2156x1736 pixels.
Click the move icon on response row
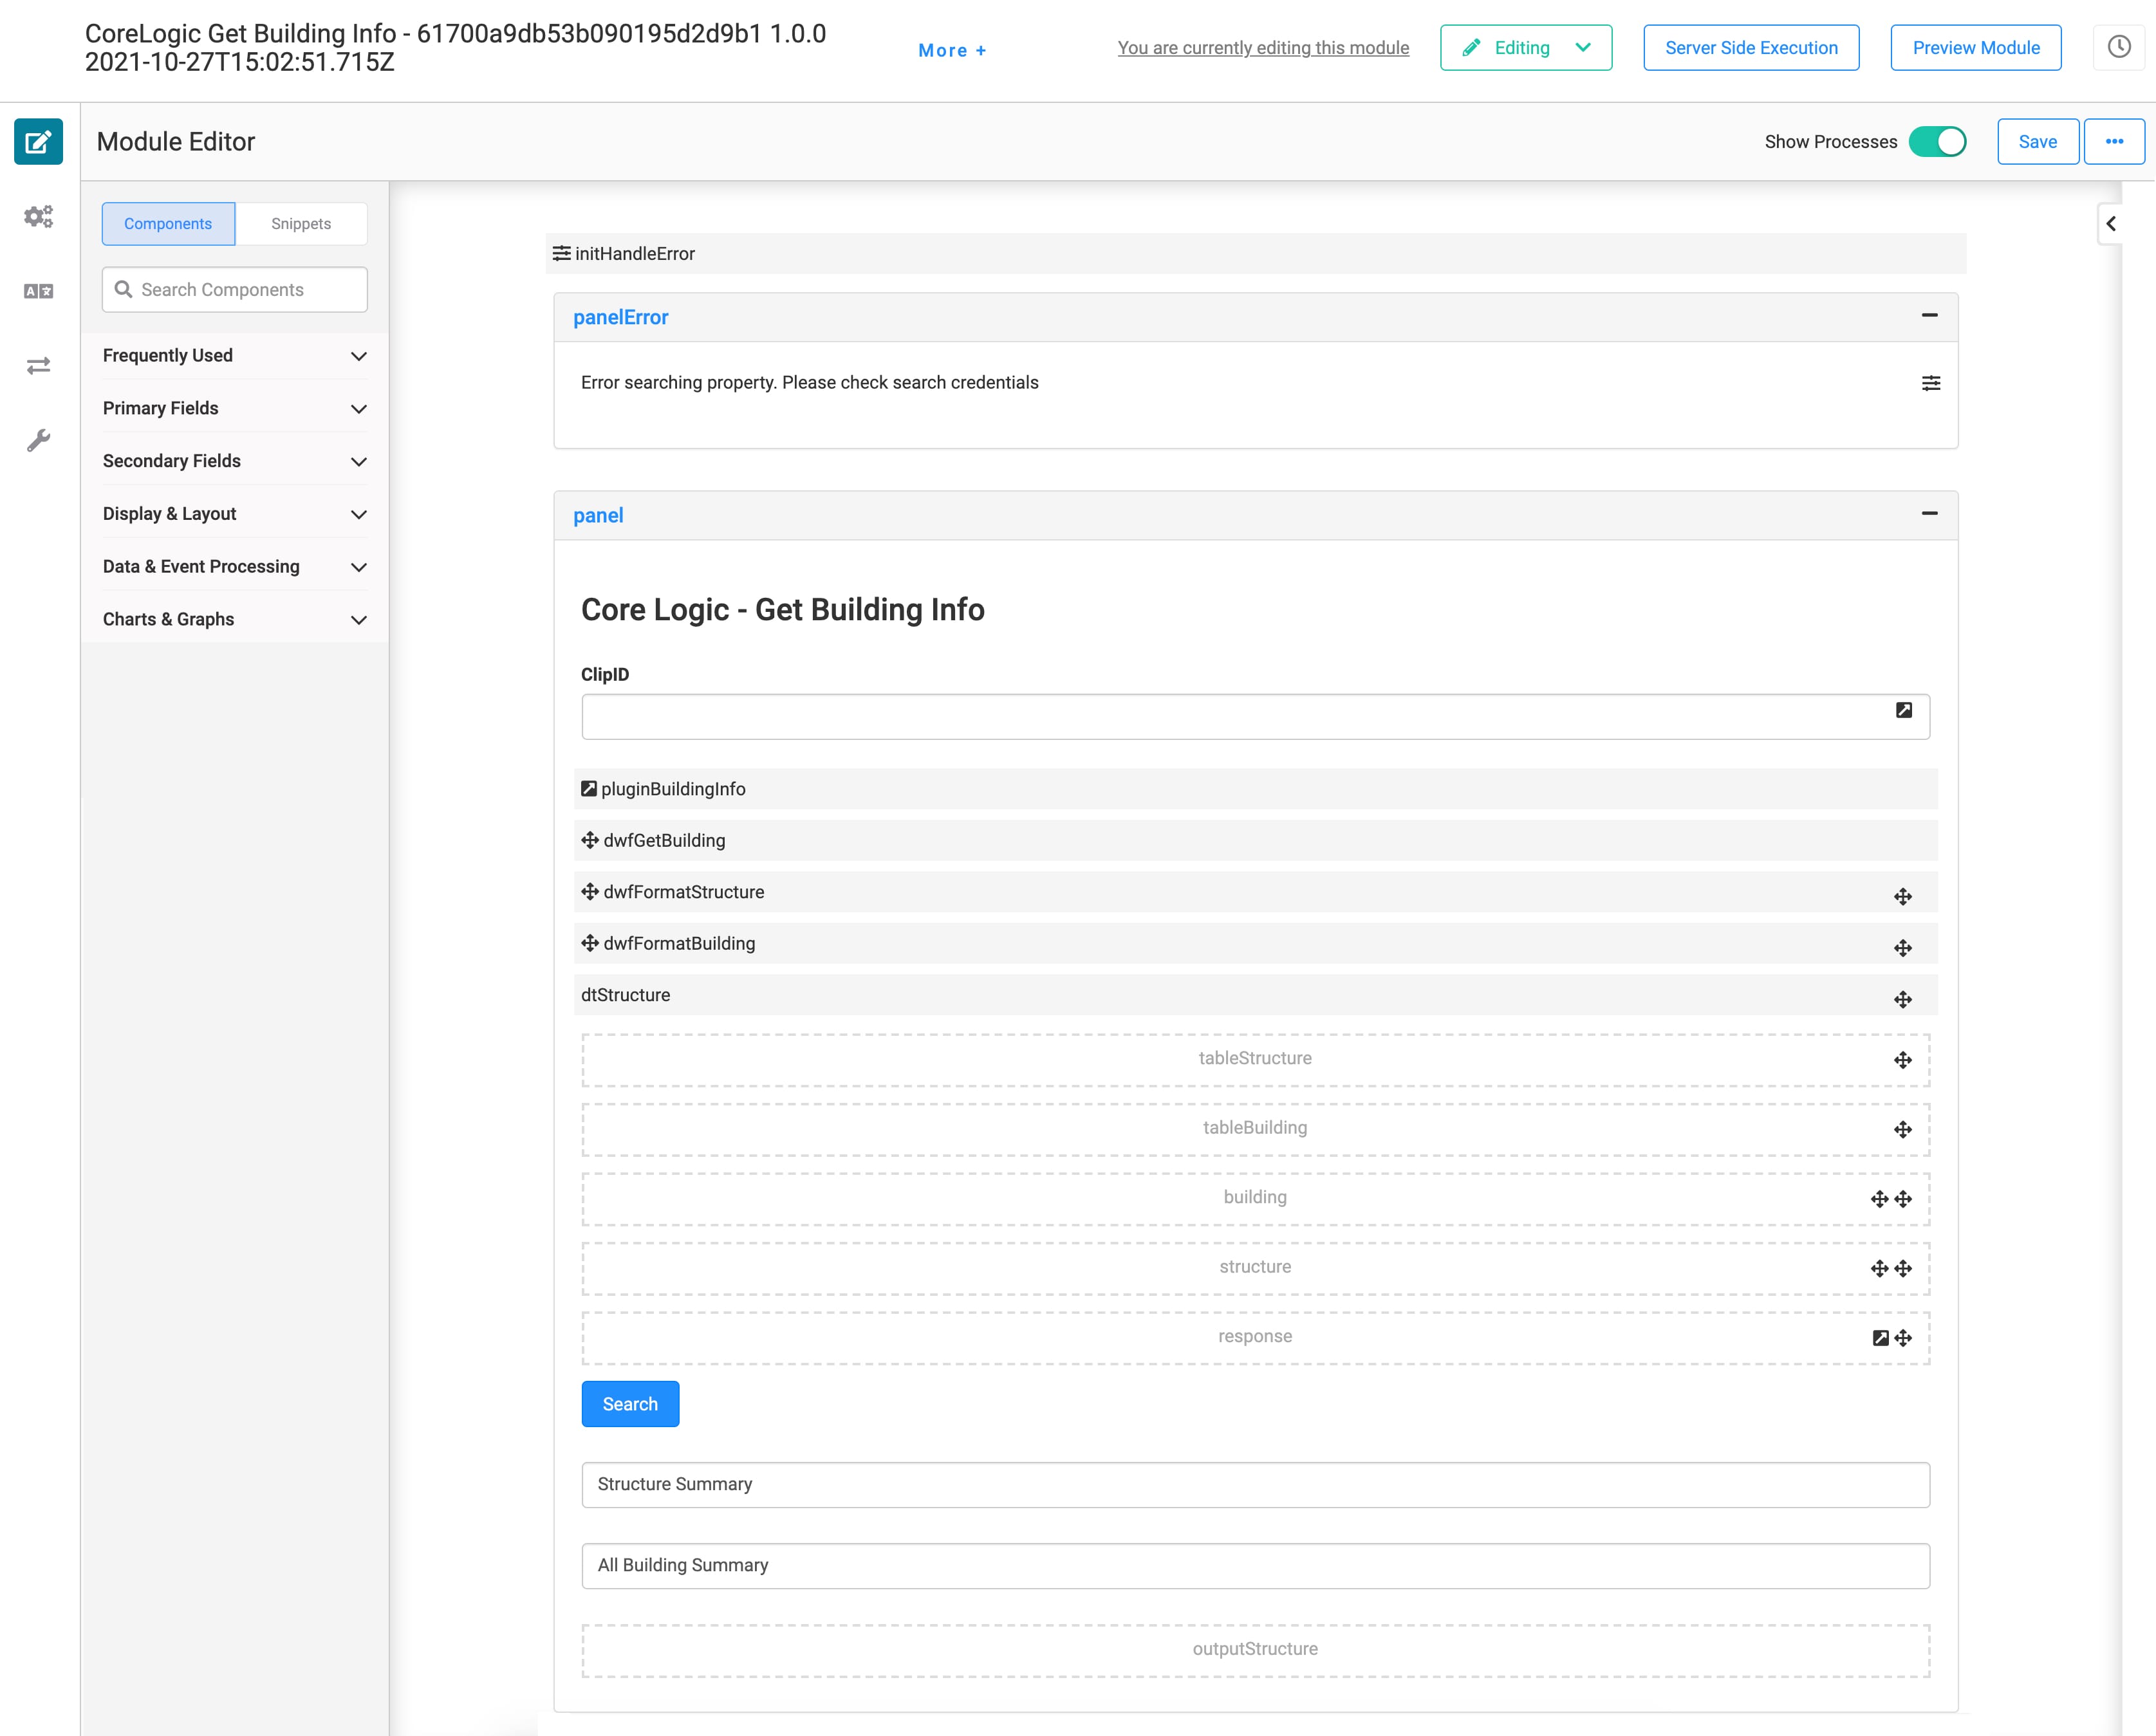pyautogui.click(x=1903, y=1338)
